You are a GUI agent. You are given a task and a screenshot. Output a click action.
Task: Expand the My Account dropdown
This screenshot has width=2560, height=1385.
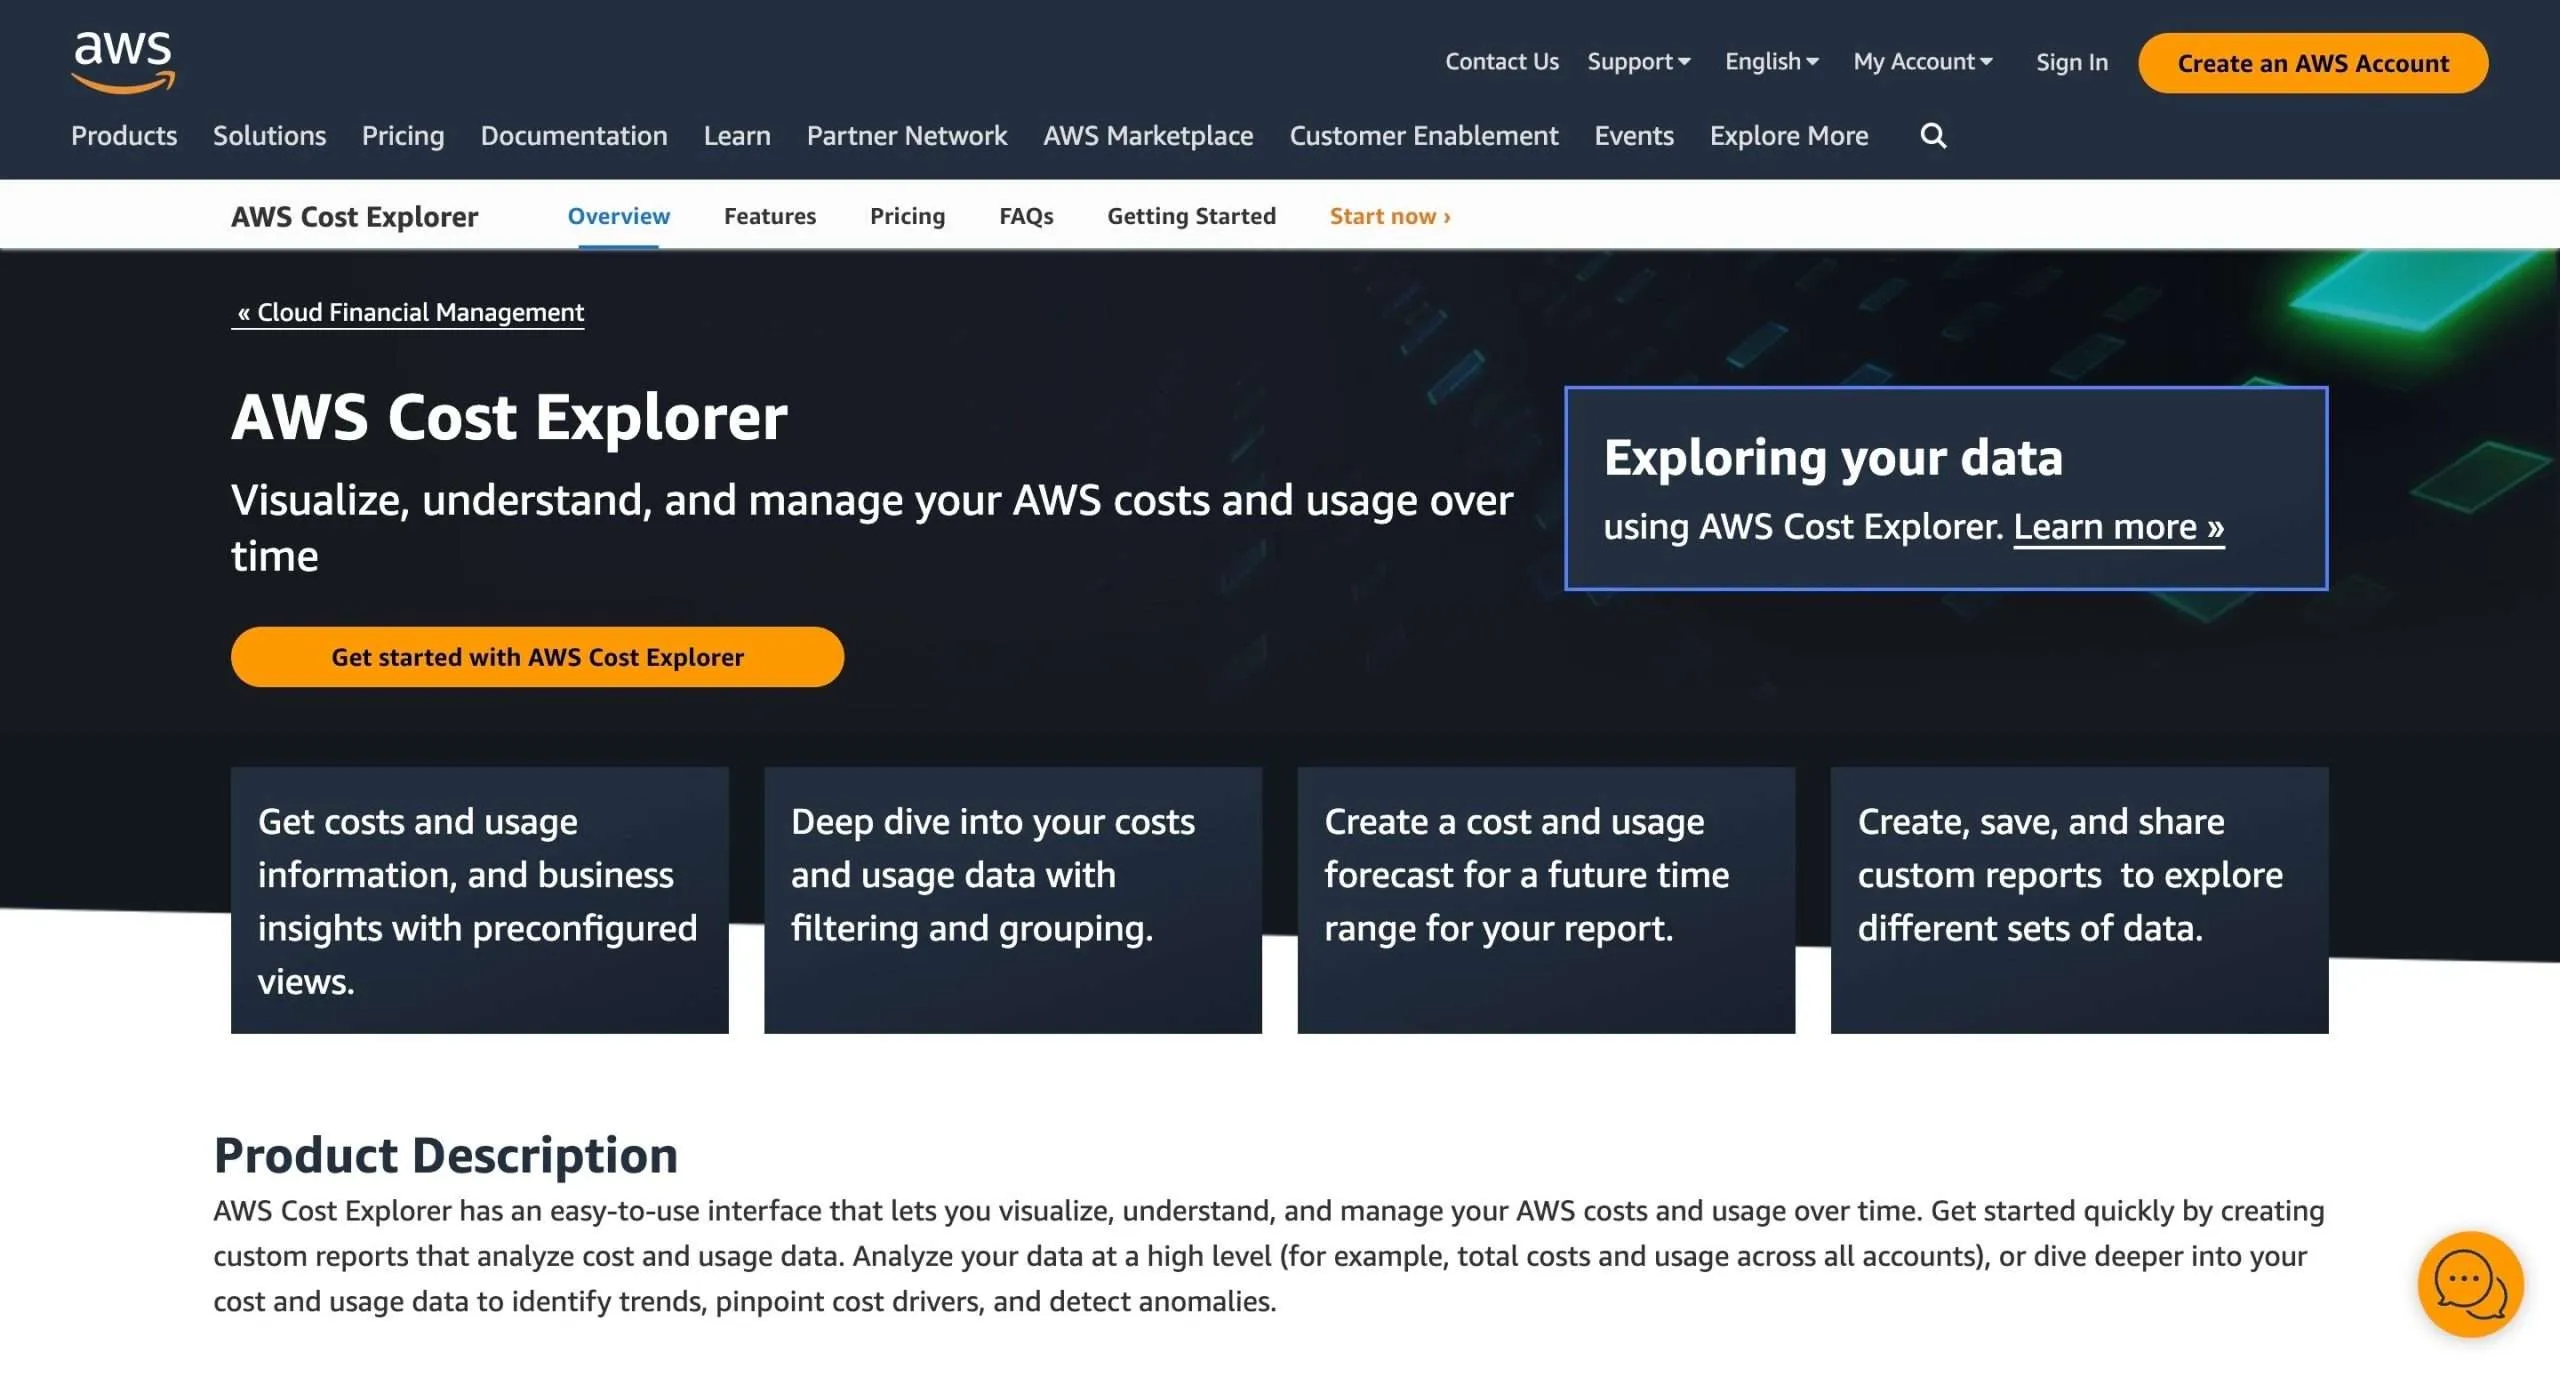coord(1922,62)
